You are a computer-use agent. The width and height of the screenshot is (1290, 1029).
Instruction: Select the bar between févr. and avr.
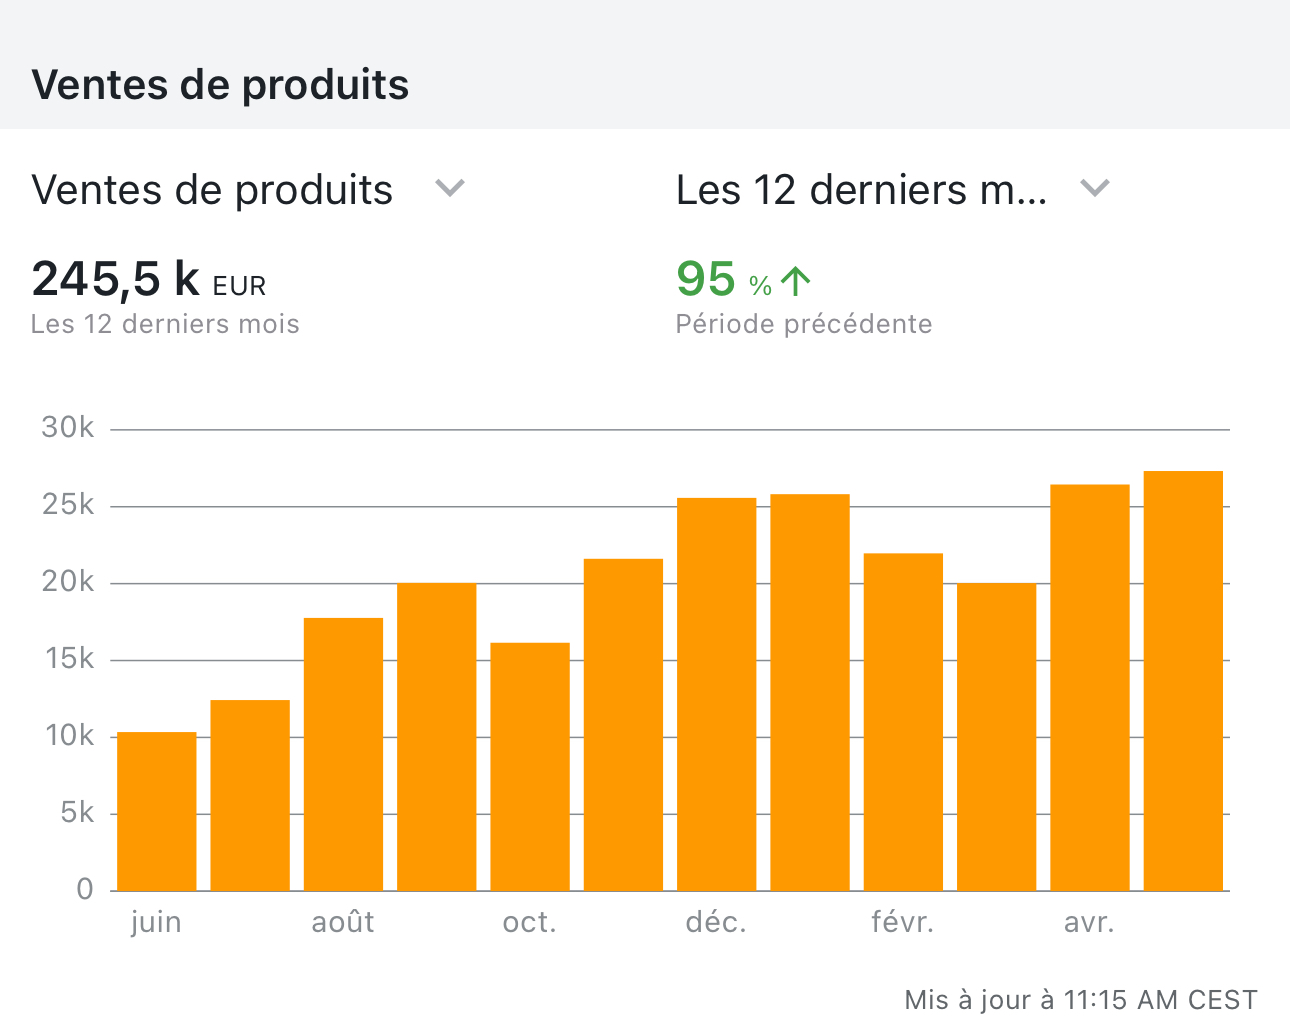(x=997, y=737)
